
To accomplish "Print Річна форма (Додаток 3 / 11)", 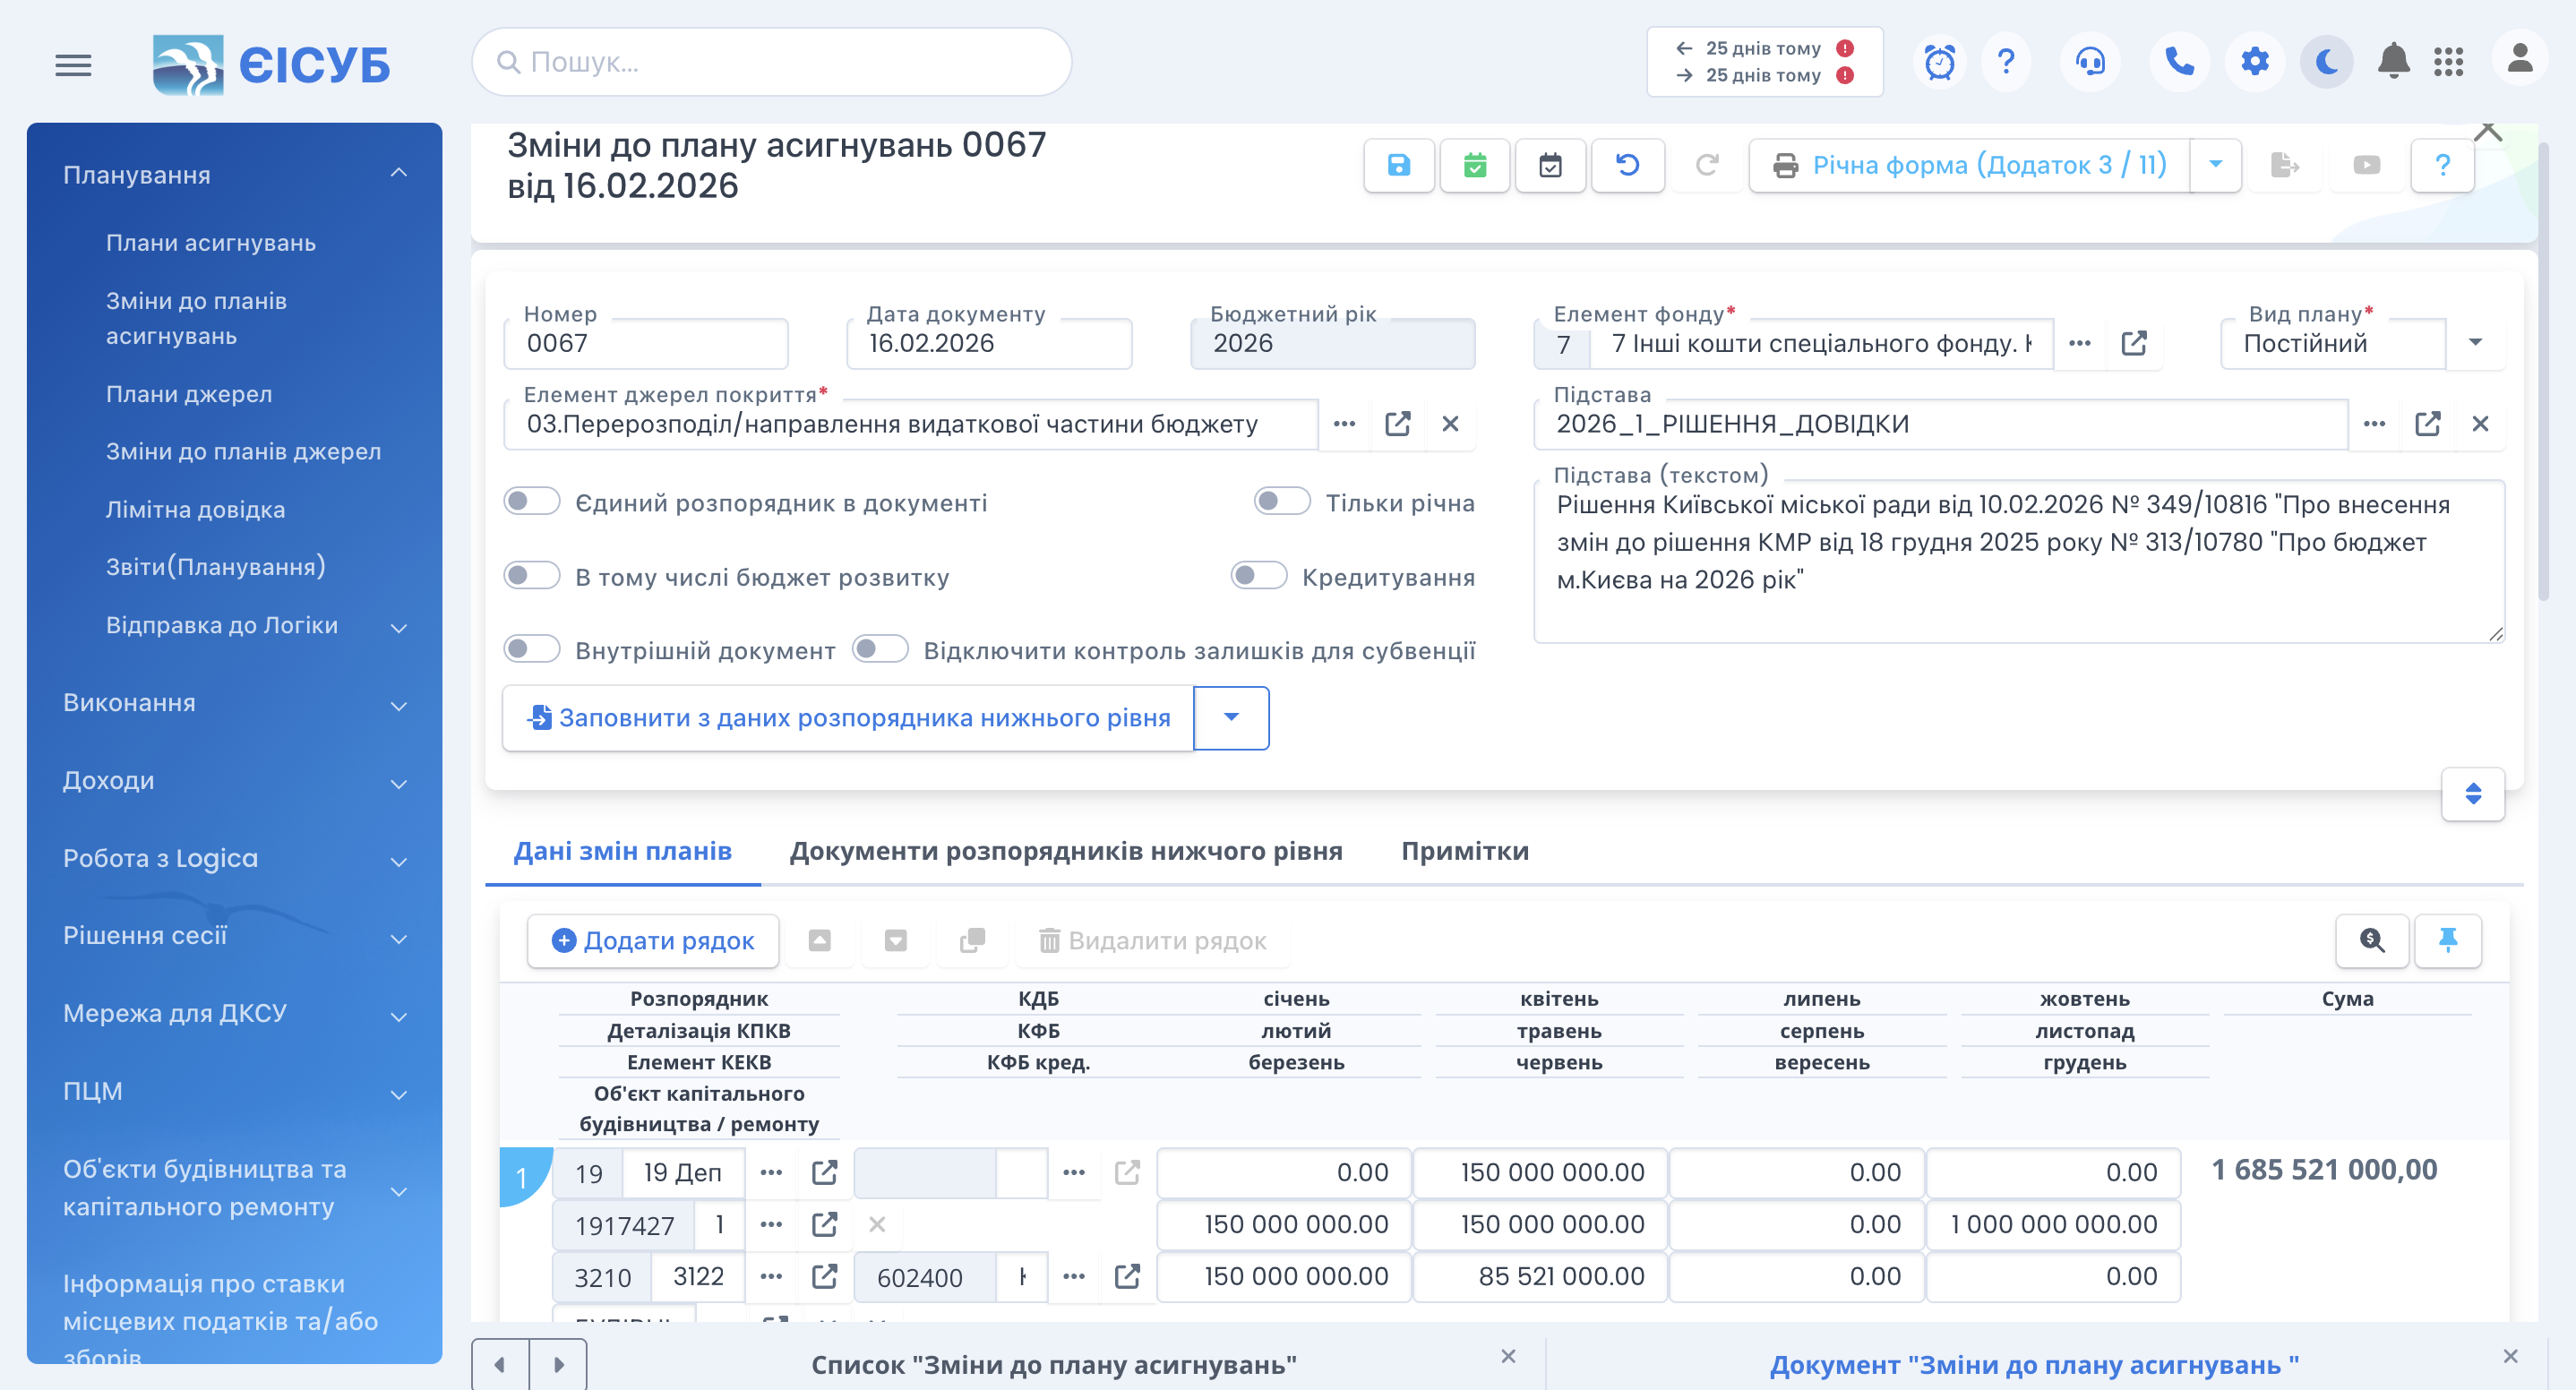I will point(1968,165).
